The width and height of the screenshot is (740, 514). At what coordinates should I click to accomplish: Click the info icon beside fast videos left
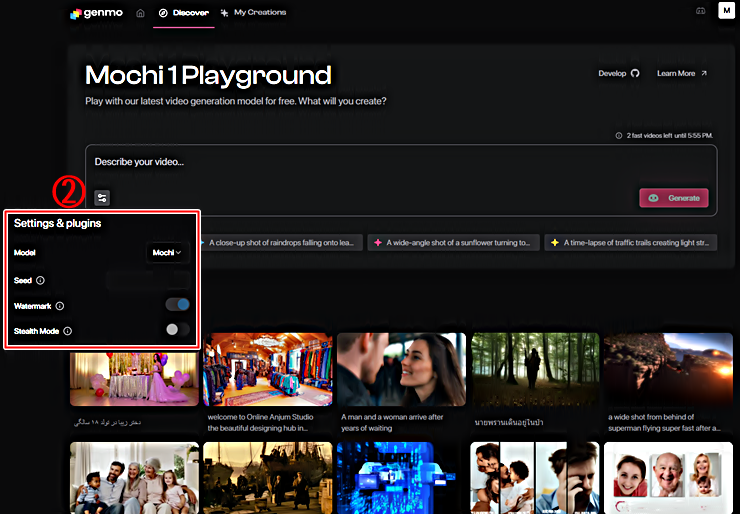619,135
